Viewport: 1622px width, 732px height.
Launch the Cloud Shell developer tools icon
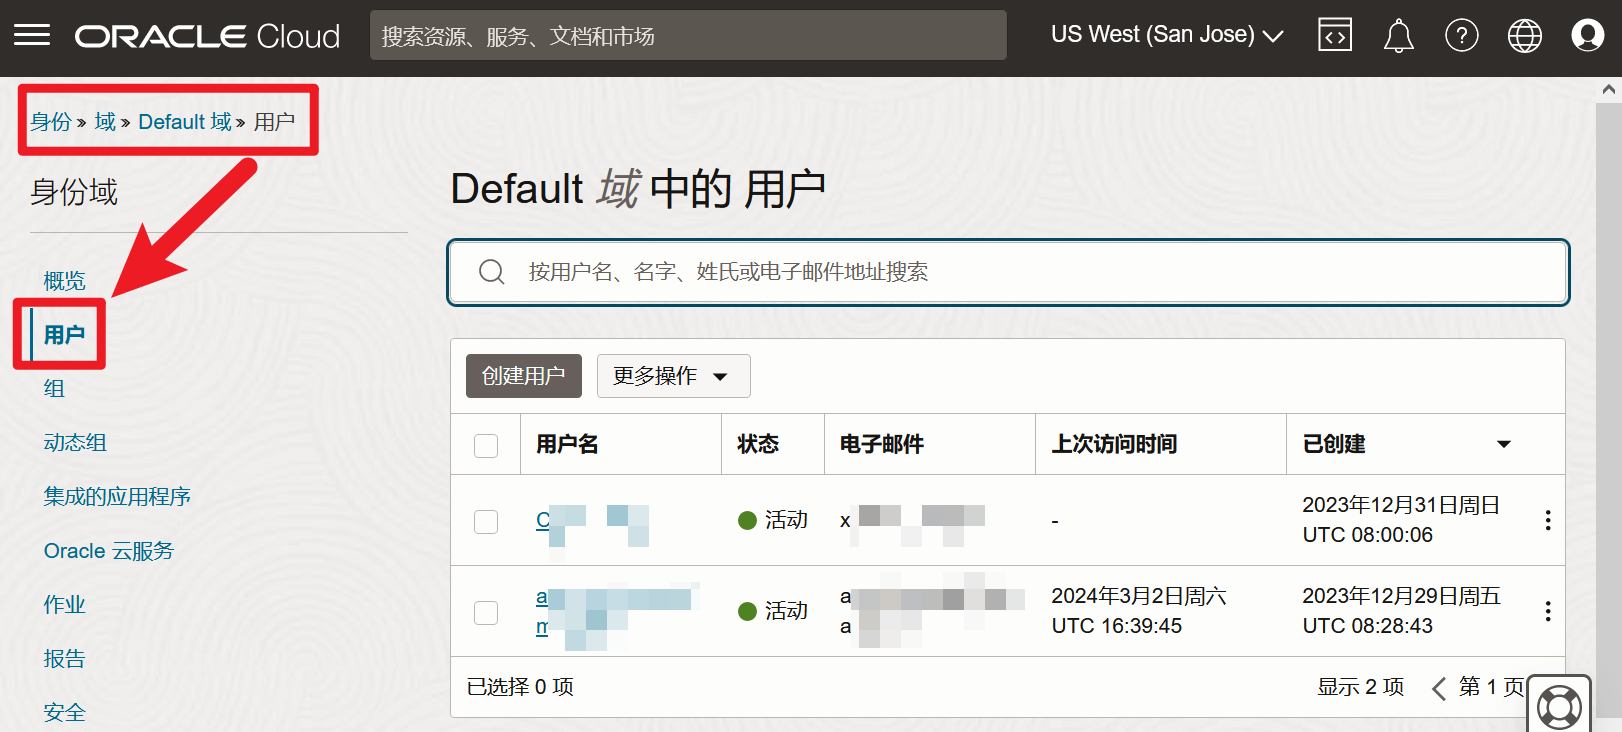coord(1335,36)
